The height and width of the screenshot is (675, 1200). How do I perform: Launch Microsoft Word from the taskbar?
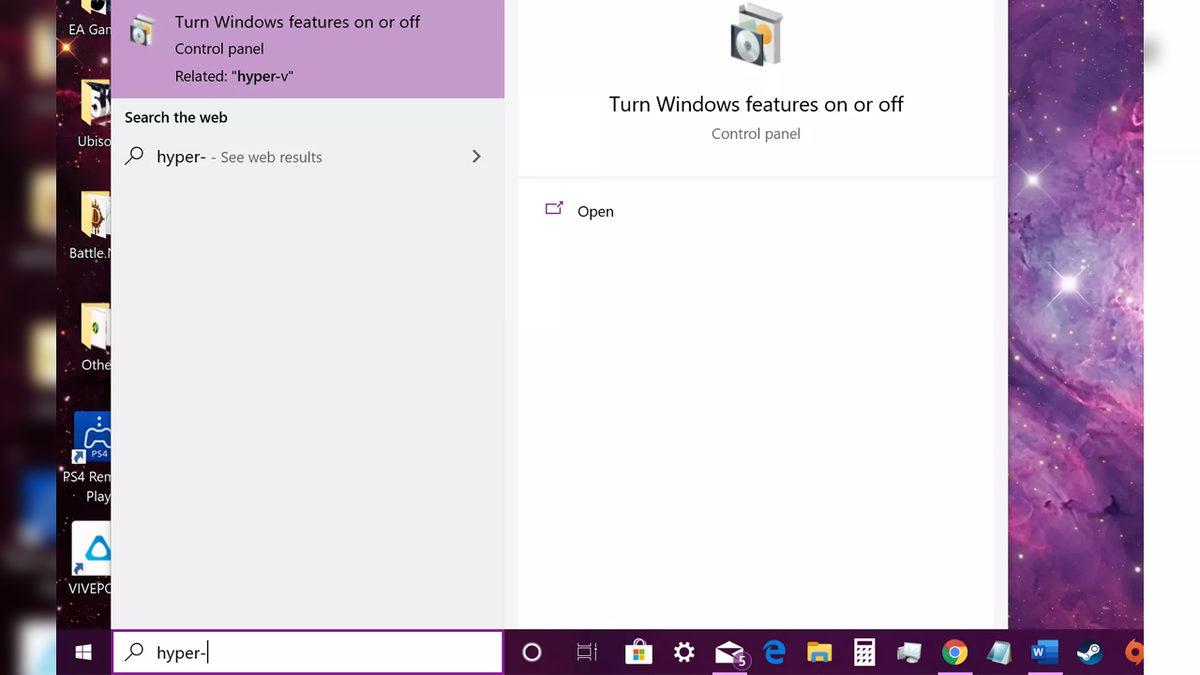(x=1043, y=652)
